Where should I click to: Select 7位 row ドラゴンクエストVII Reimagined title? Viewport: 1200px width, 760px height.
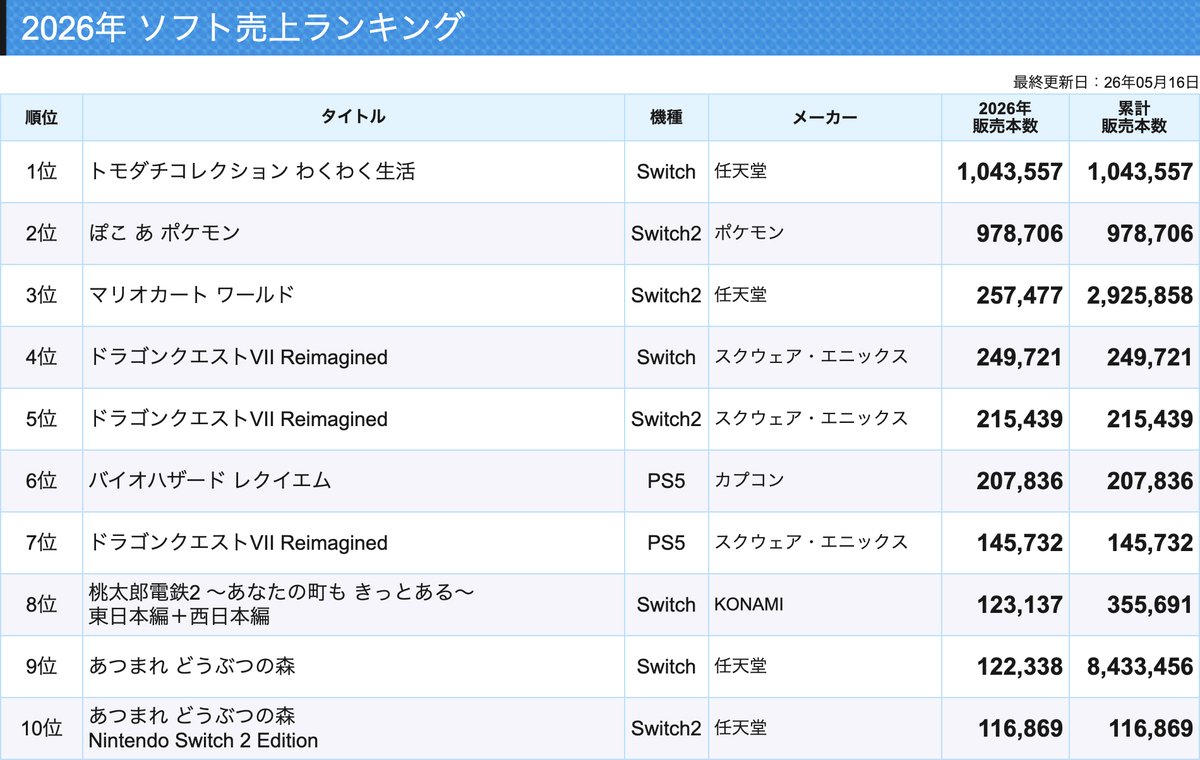[x=238, y=543]
